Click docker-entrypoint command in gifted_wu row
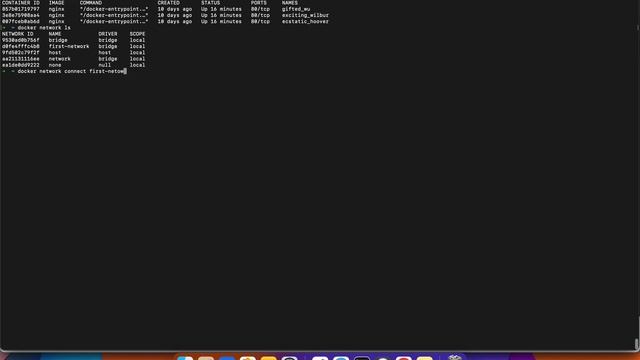 coord(114,9)
